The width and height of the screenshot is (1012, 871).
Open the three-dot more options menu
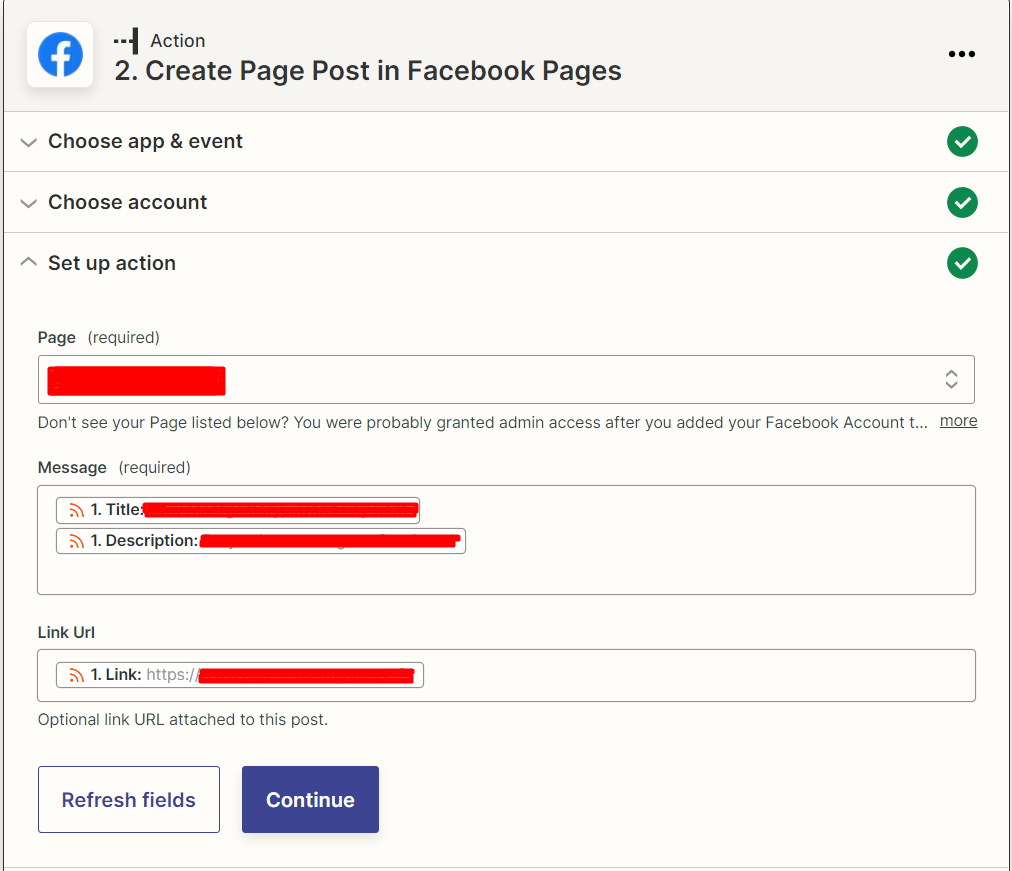[961, 54]
